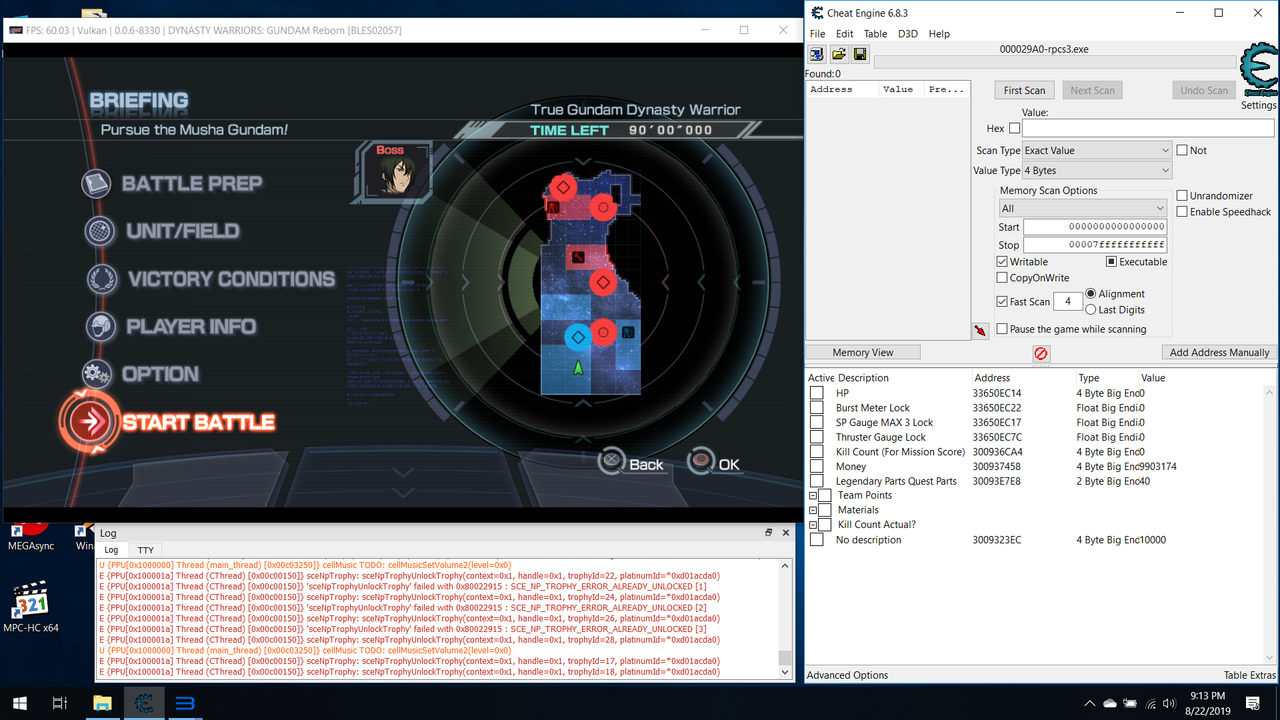Click the OK circle button in game
The width and height of the screenshot is (1280, 720).
point(702,462)
